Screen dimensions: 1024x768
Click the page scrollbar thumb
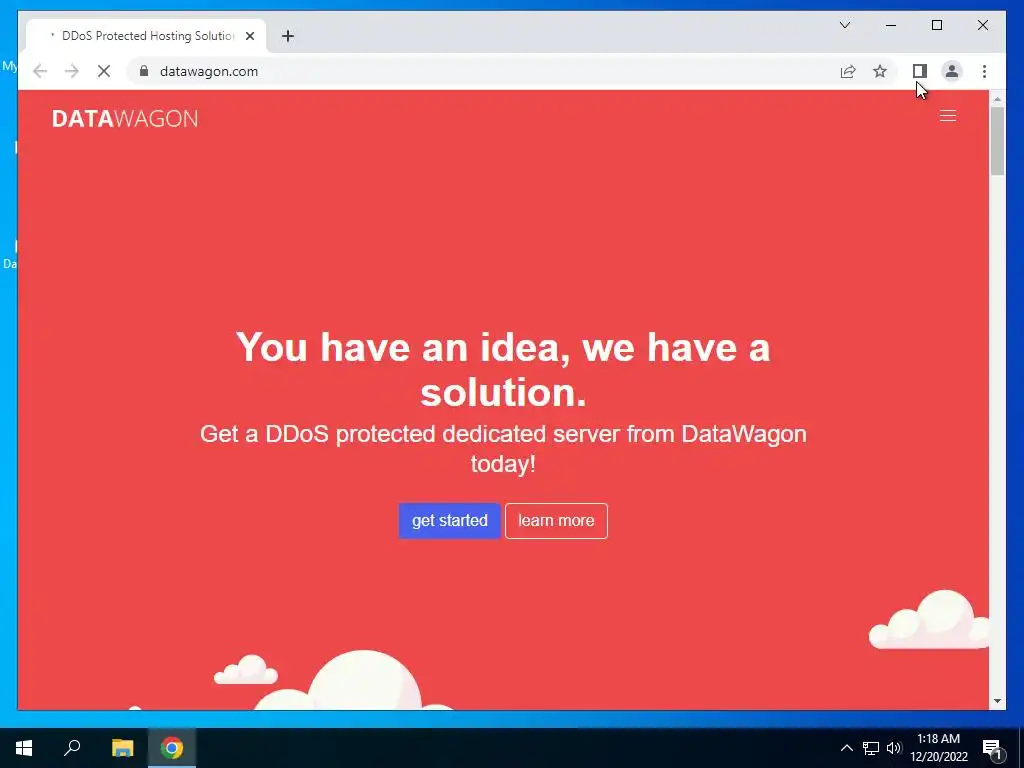pyautogui.click(x=997, y=141)
